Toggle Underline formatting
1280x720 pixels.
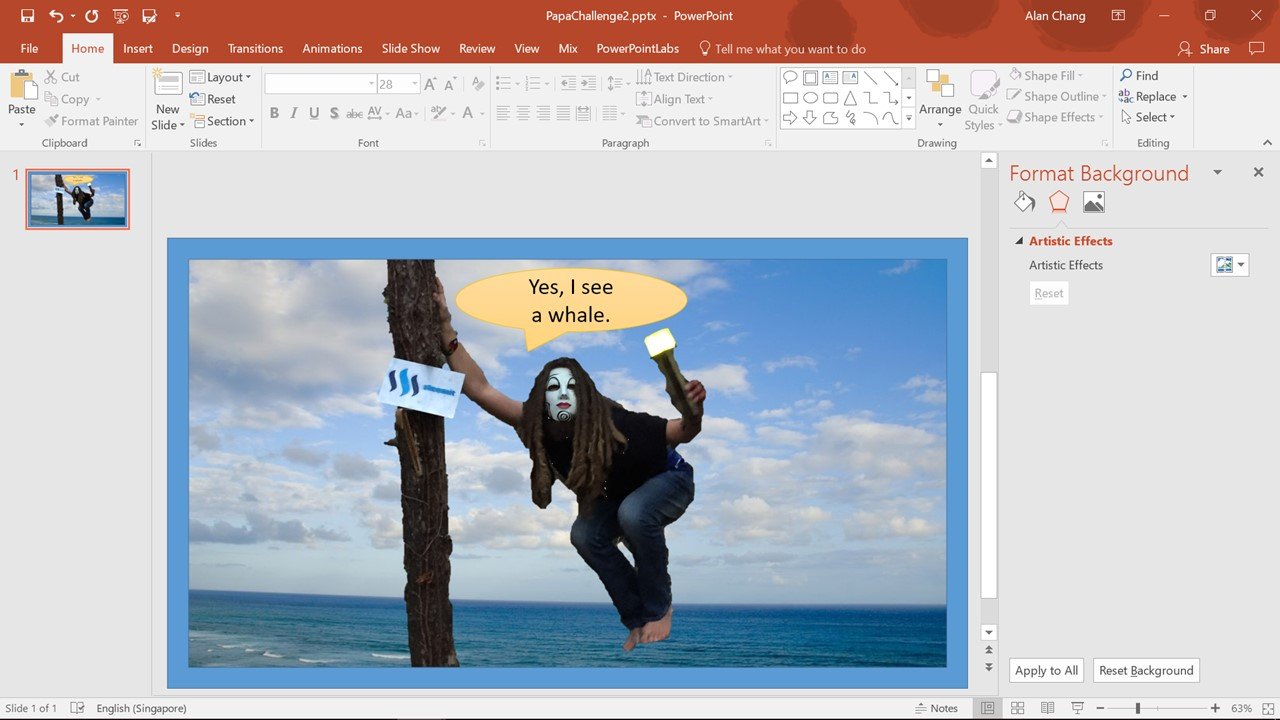[x=314, y=113]
